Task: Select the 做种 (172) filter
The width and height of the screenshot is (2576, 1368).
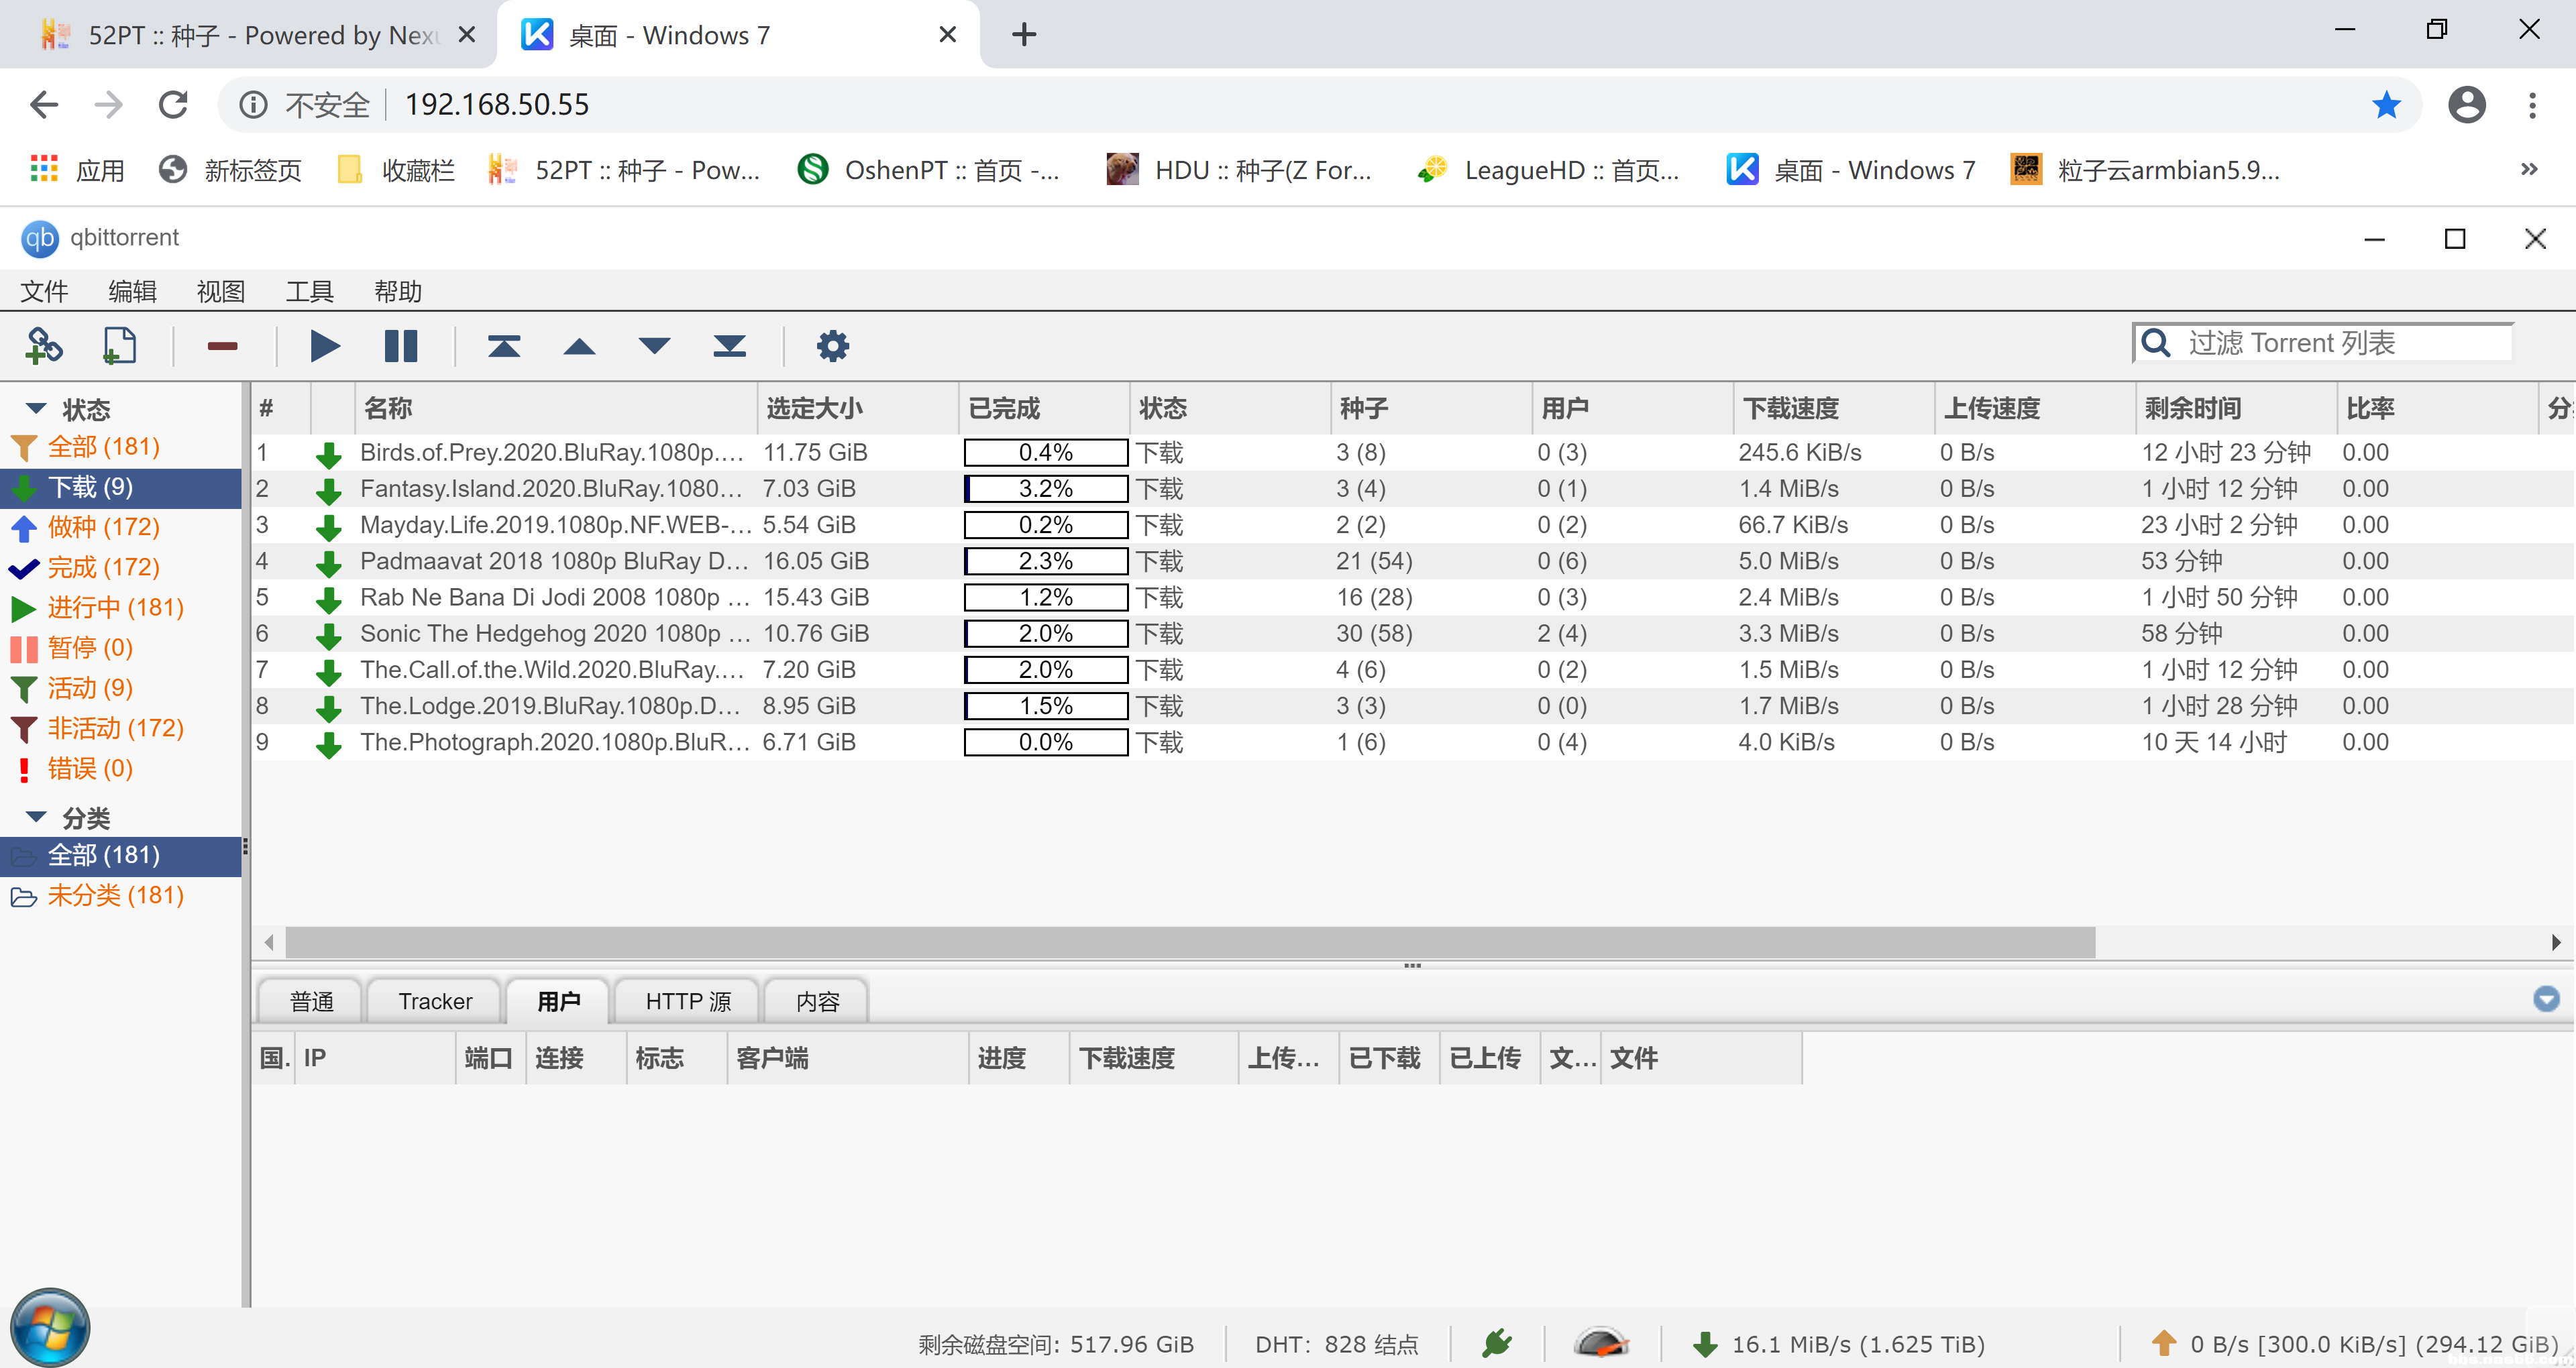Action: [103, 527]
